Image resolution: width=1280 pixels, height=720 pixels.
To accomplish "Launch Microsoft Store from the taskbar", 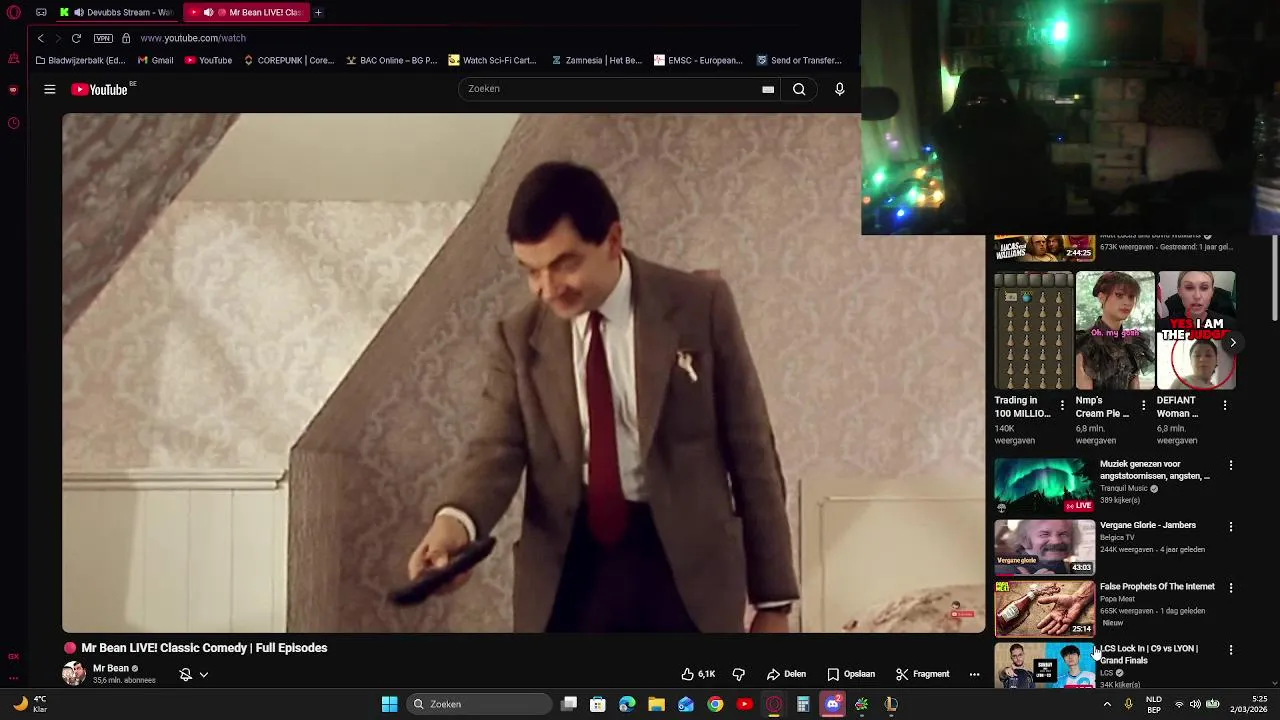I will point(598,704).
